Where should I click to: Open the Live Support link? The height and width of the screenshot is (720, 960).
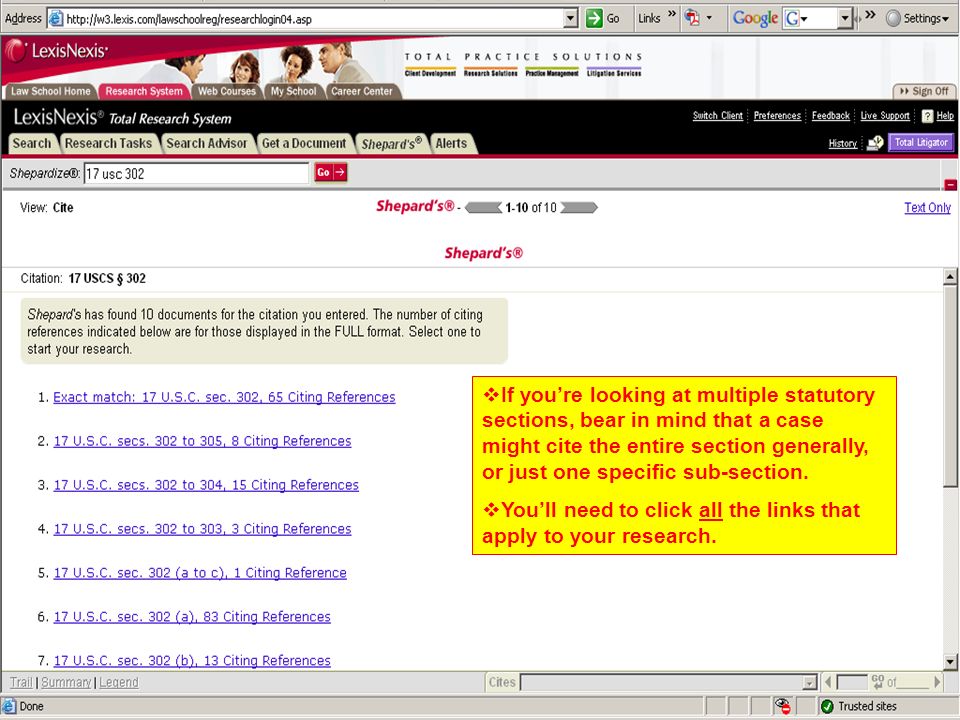coord(885,116)
